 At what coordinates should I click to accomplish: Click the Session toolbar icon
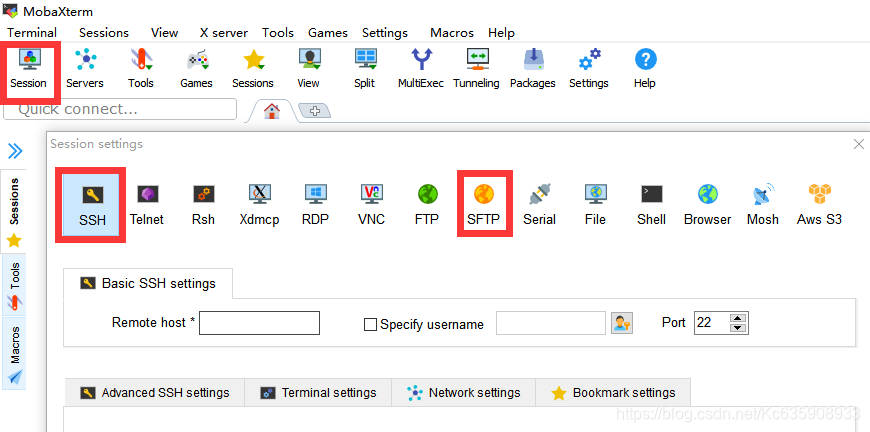point(28,69)
